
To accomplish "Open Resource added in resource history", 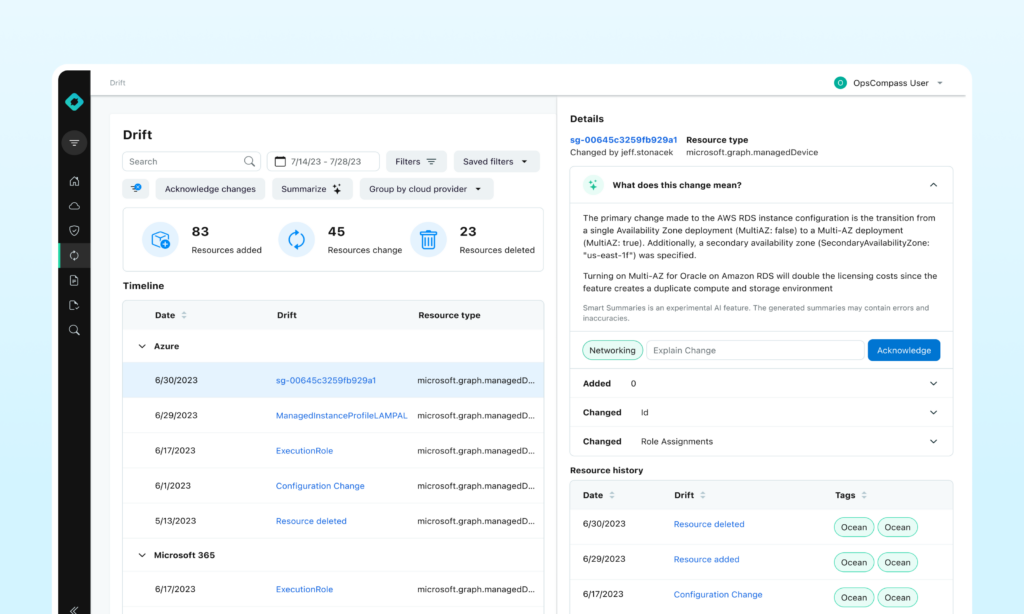I will point(706,559).
